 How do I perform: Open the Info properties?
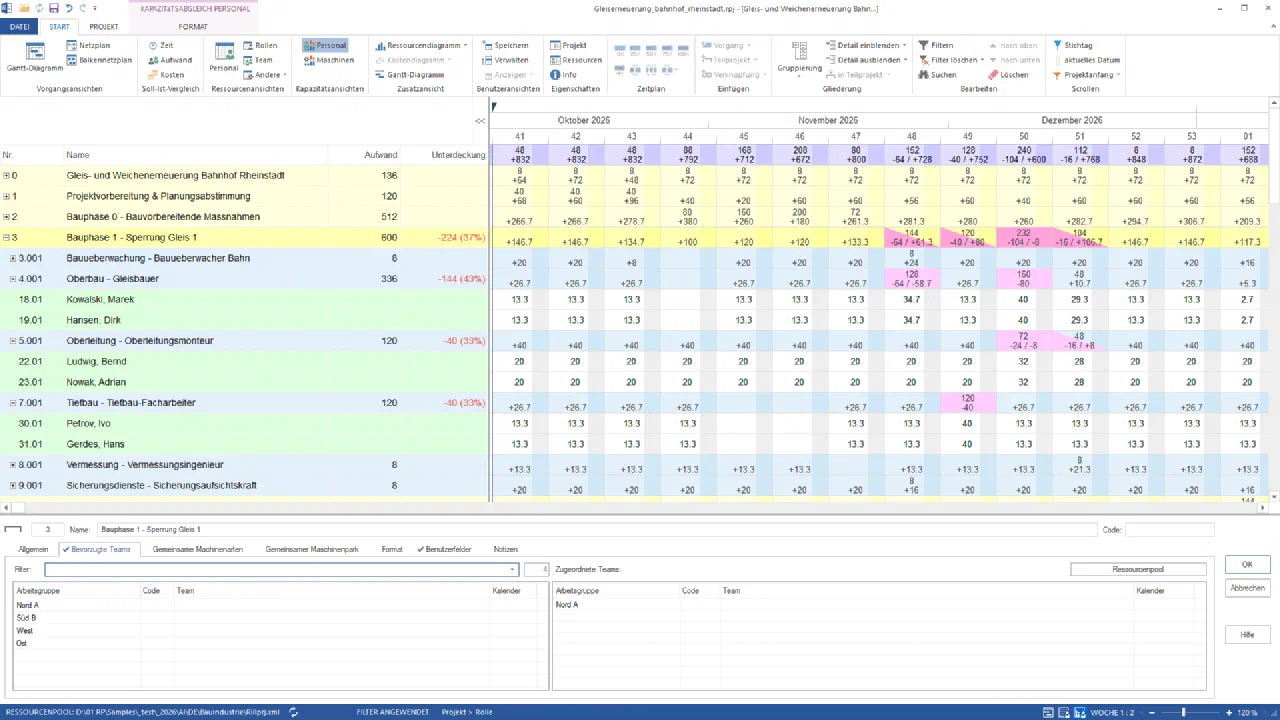coord(563,75)
